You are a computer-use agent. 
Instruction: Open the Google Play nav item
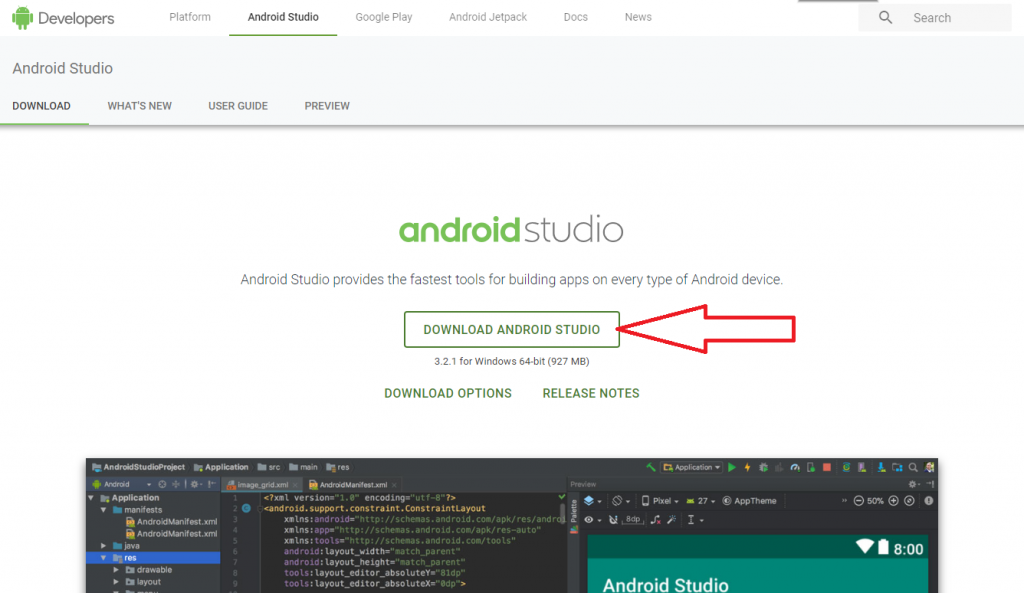tap(384, 17)
